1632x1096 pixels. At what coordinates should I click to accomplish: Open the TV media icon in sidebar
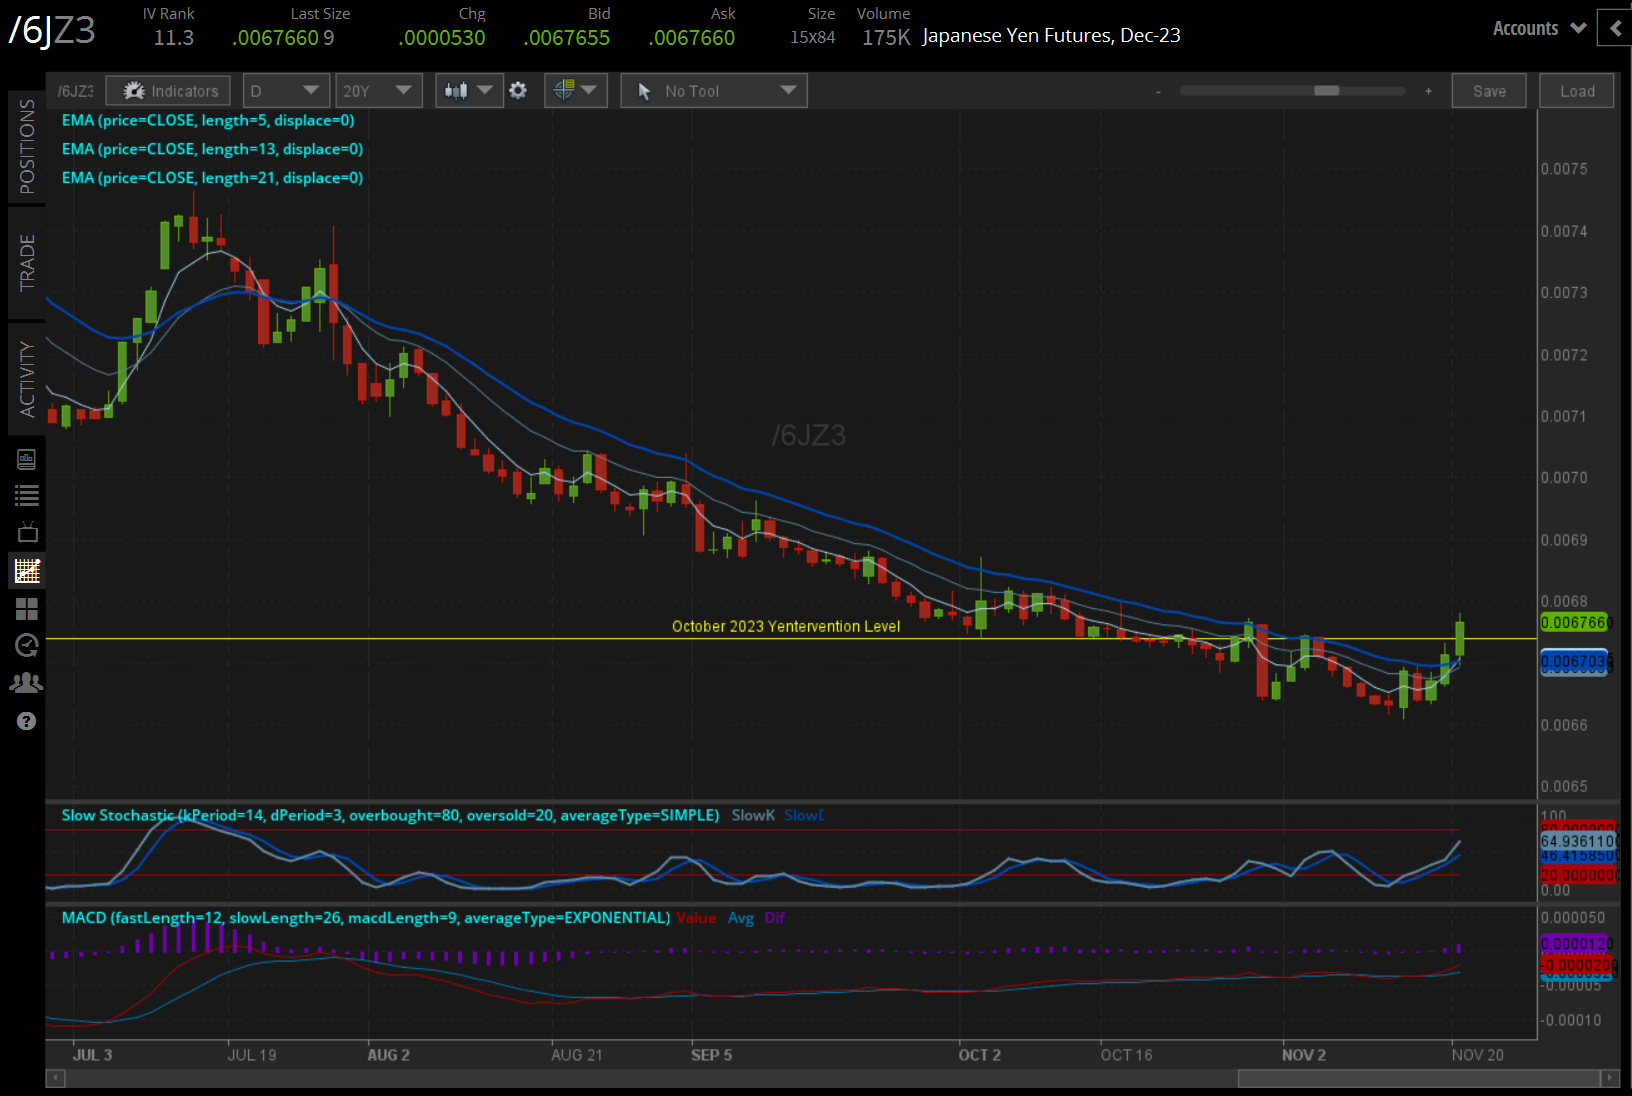pyautogui.click(x=26, y=532)
